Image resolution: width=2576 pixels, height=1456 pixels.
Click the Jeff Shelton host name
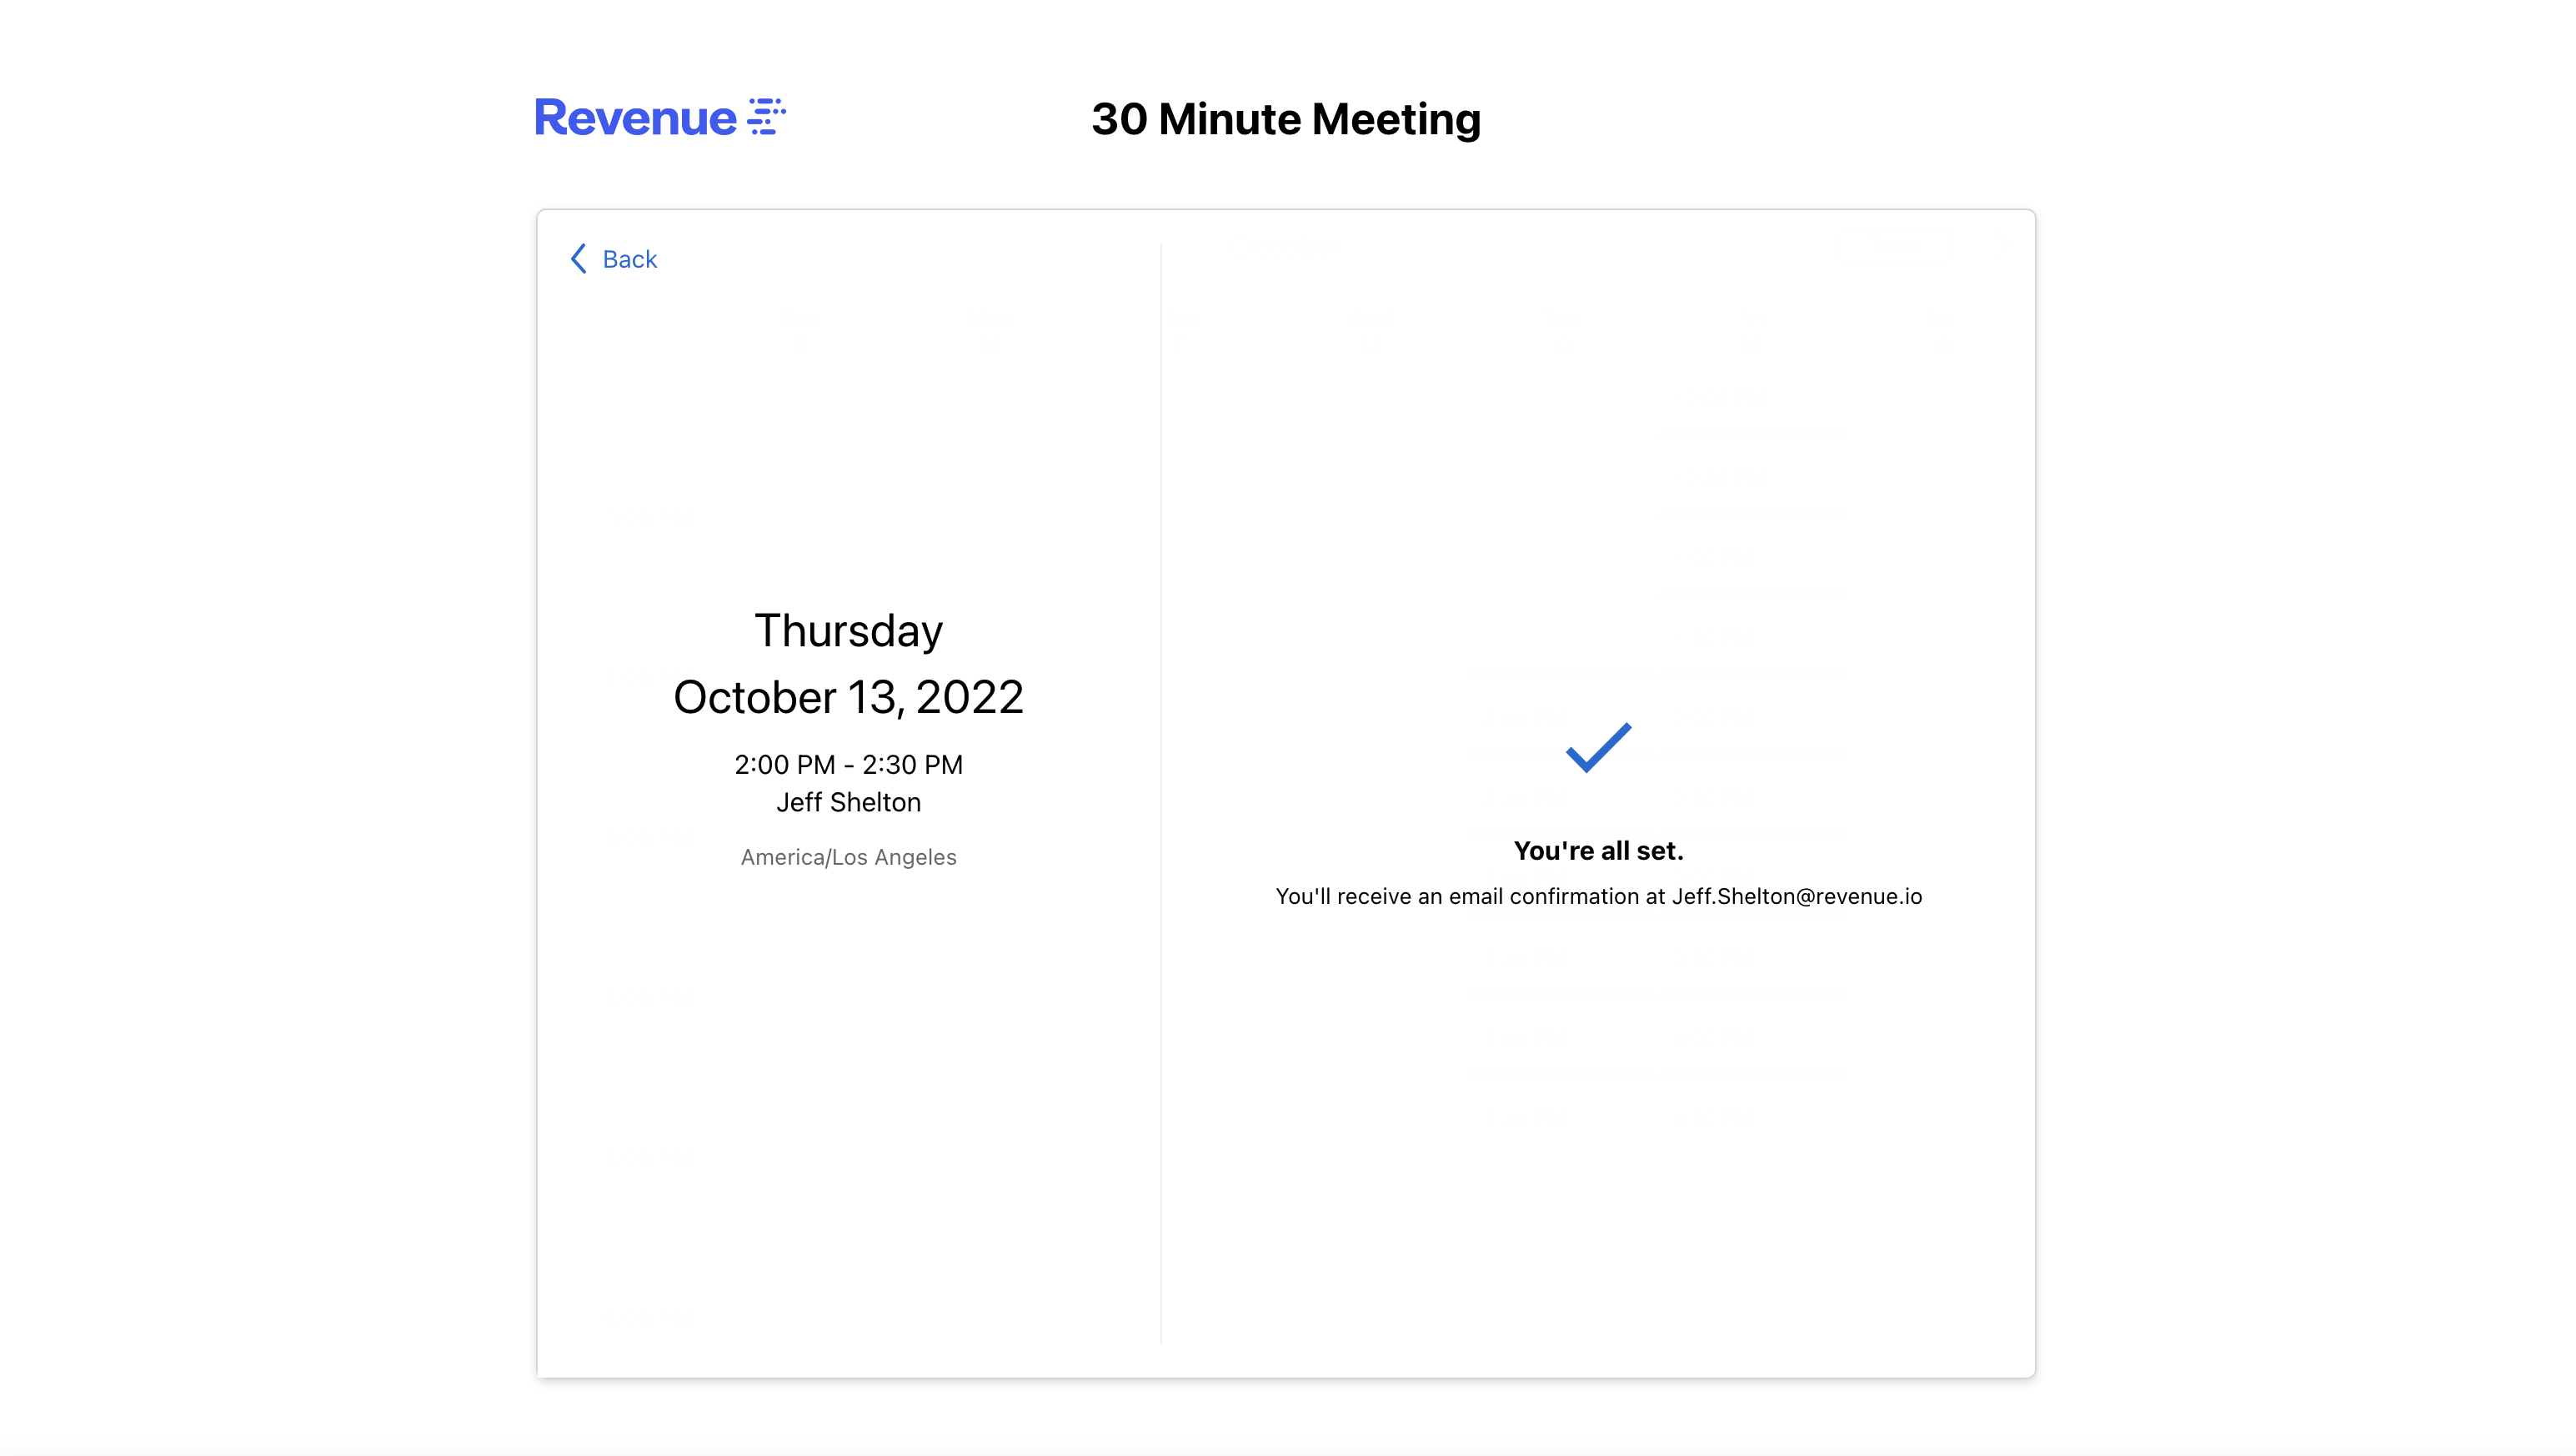coord(848,803)
